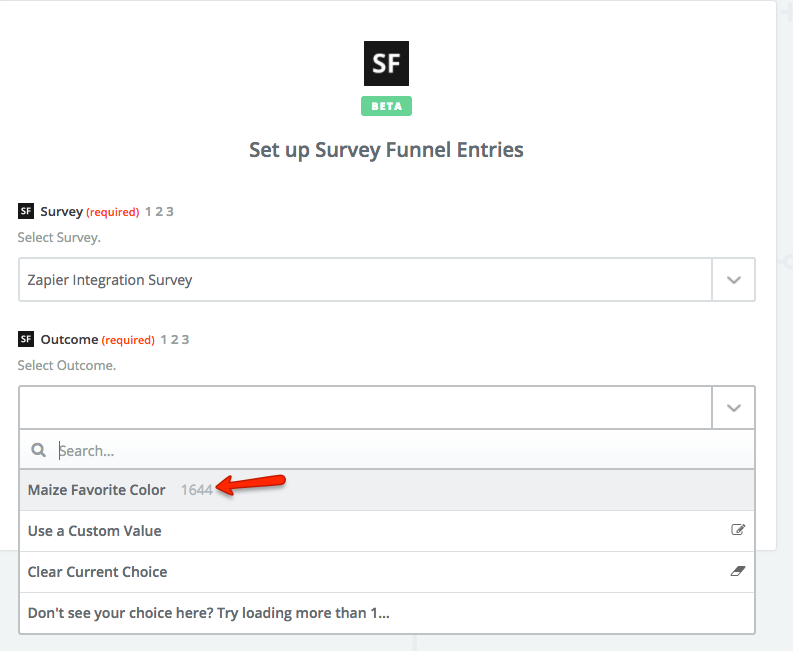Select the Maize Favorite Color option
The height and width of the screenshot is (651, 793).
coord(97,490)
